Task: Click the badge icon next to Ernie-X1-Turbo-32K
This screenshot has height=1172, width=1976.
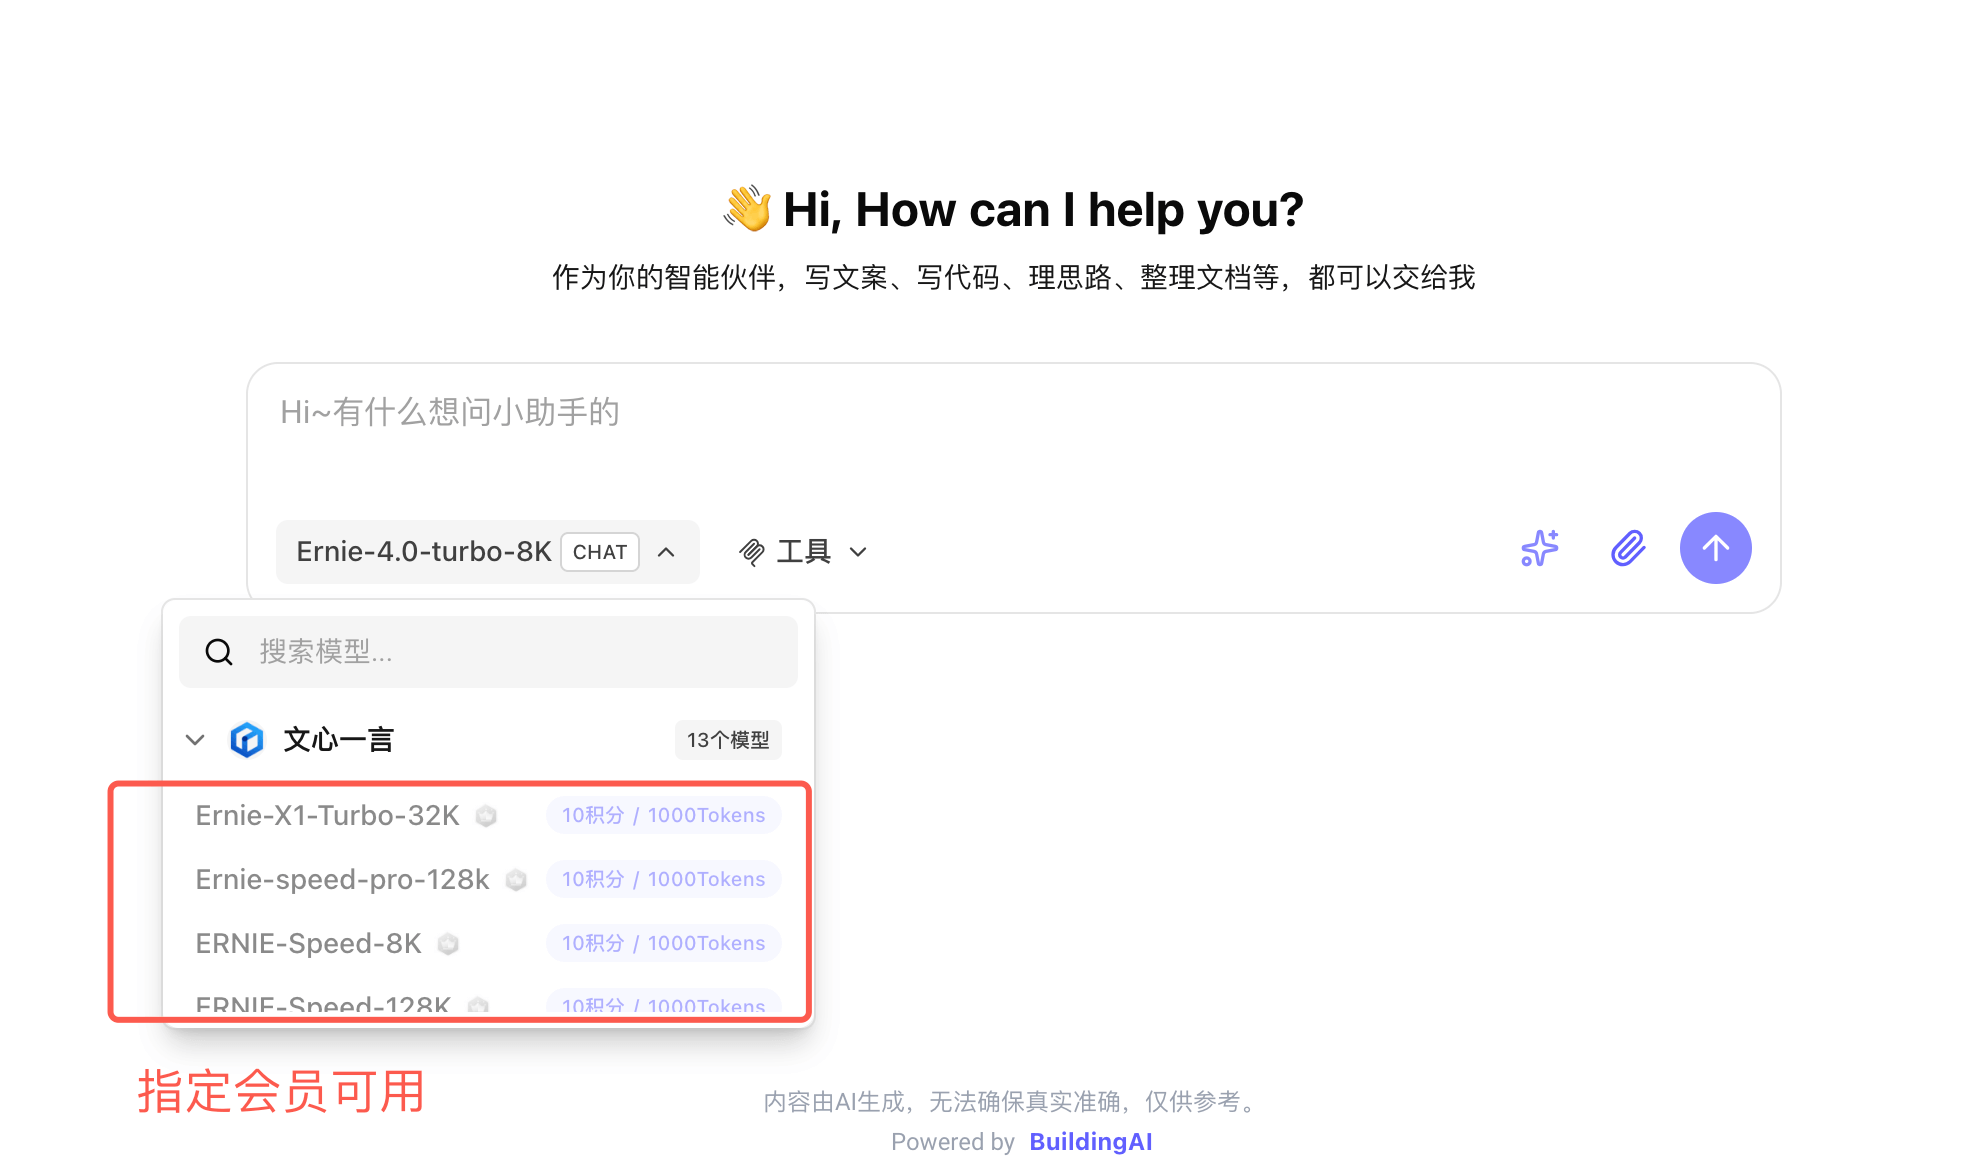Action: pos(486,816)
